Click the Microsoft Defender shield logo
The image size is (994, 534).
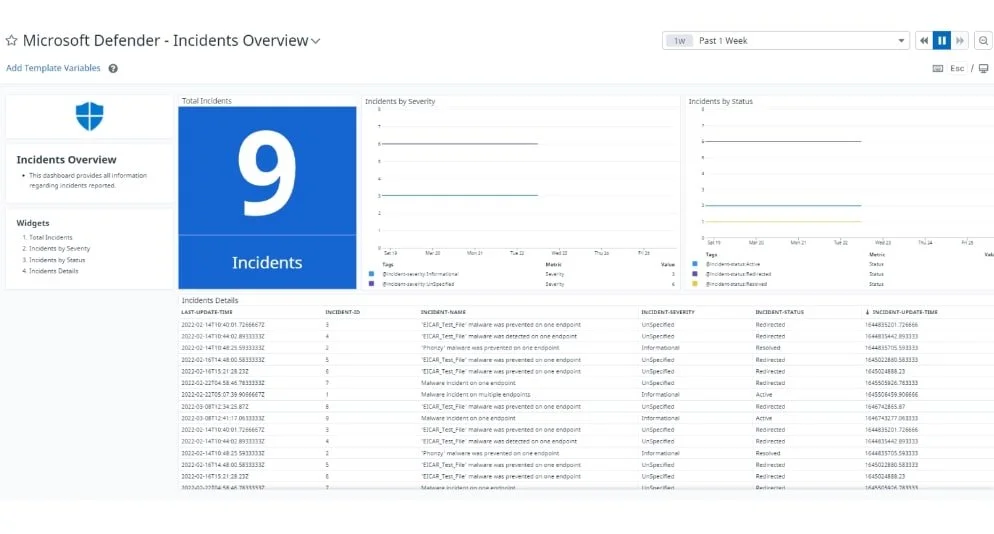(89, 116)
